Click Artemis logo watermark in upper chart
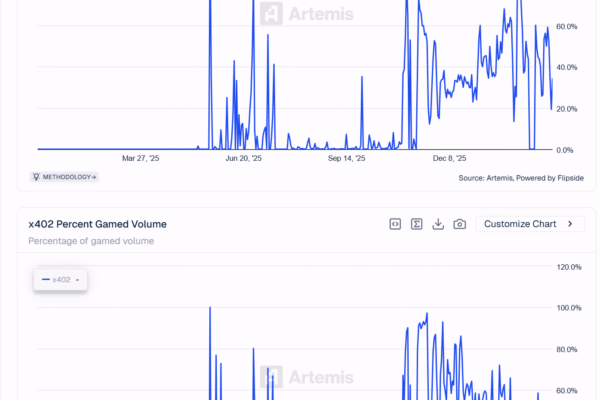The width and height of the screenshot is (600, 400). (x=300, y=14)
